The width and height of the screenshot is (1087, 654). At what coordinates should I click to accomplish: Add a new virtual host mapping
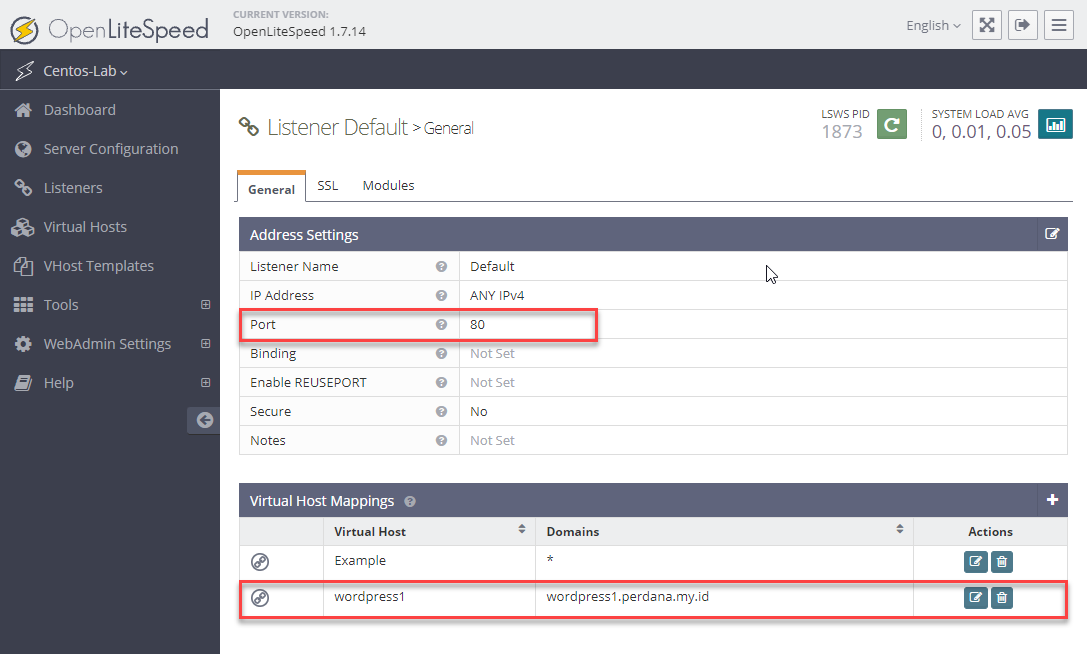click(1052, 500)
